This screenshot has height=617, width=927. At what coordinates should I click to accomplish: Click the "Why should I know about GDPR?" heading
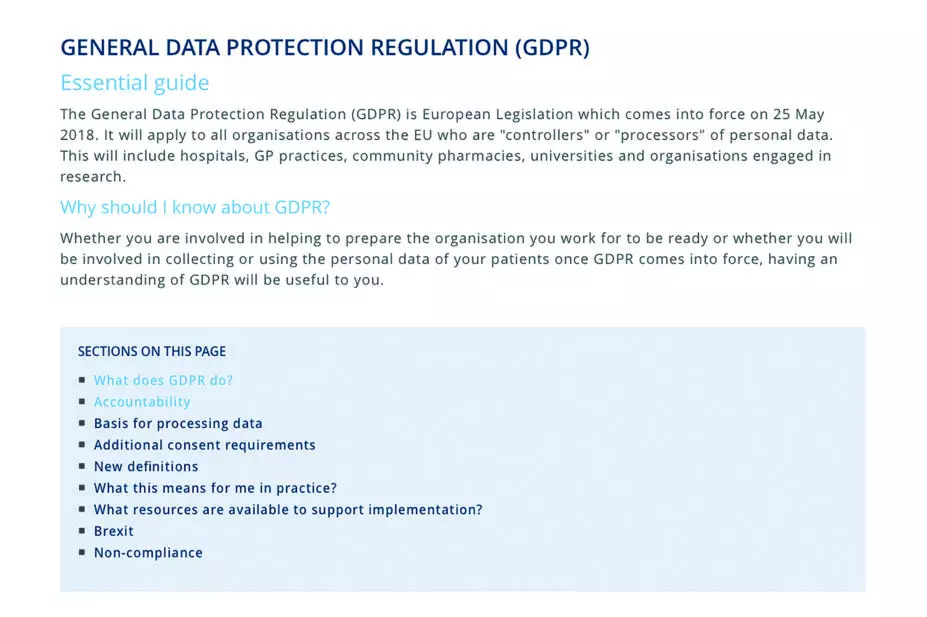[x=195, y=207]
